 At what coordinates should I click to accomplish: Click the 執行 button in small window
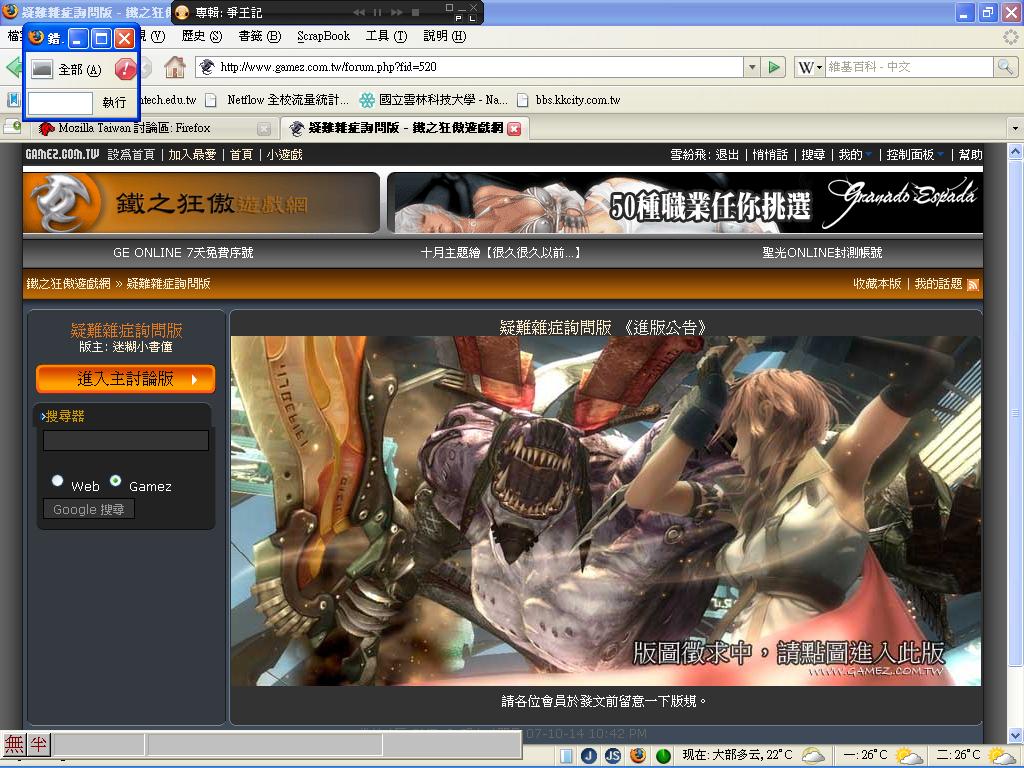pyautogui.click(x=114, y=103)
